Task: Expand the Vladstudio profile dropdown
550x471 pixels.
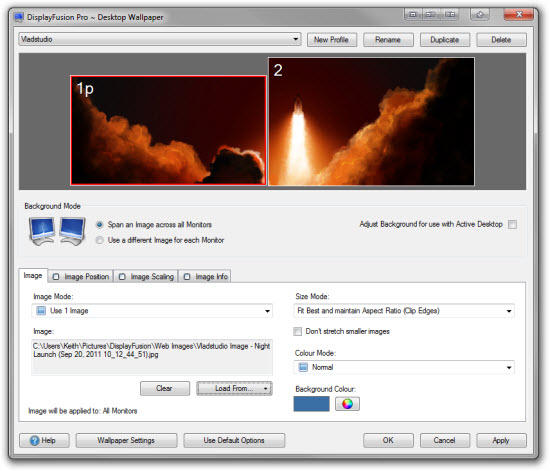Action: [x=160, y=39]
